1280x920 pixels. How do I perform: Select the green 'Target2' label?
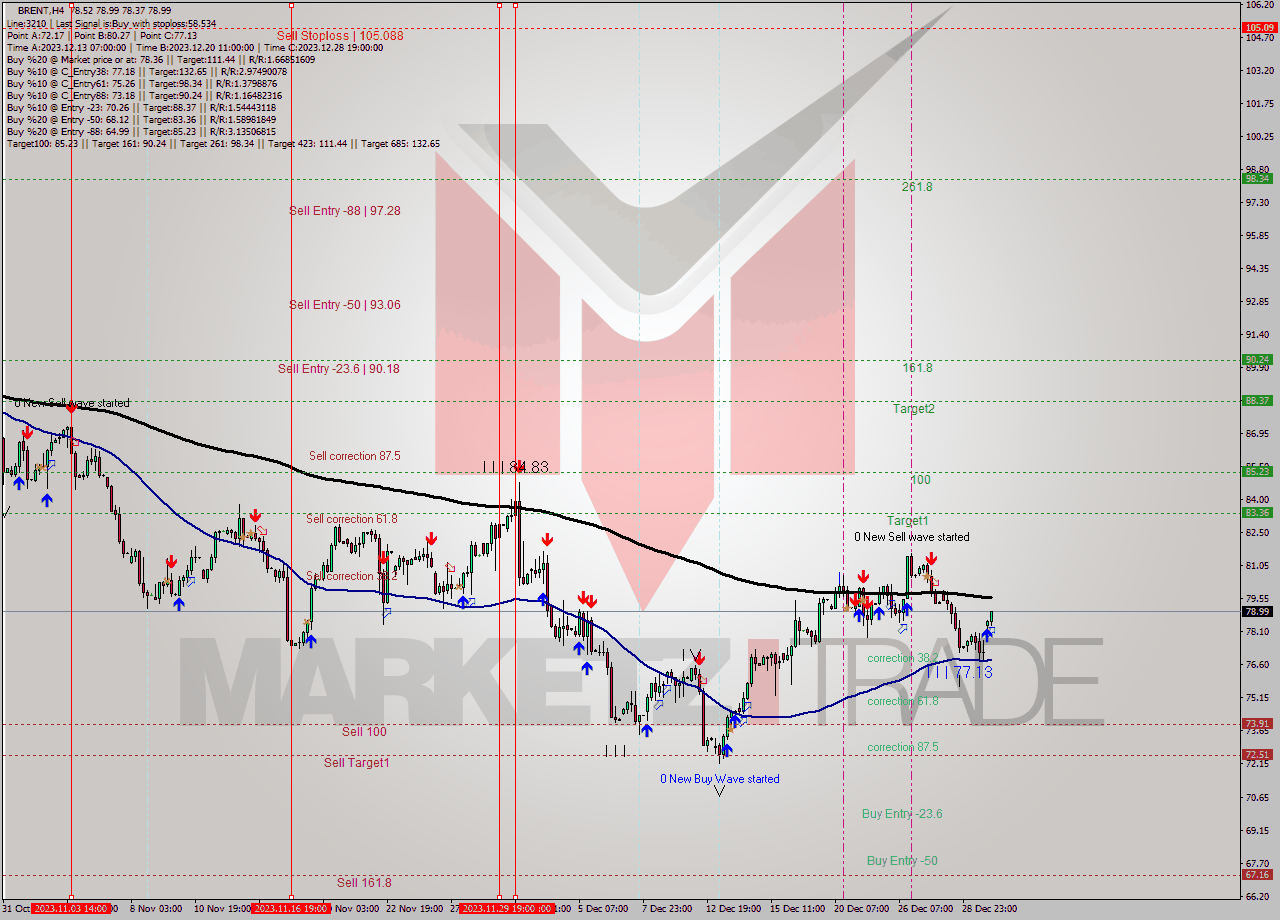[x=914, y=409]
